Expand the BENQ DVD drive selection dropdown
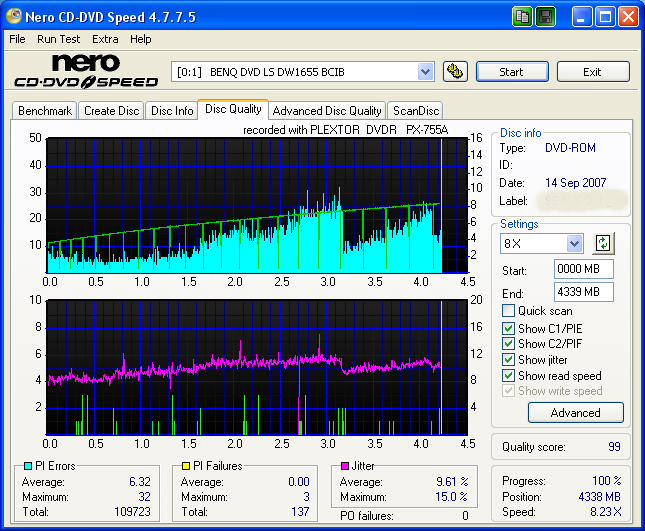Image resolution: width=645 pixels, height=531 pixels. [x=425, y=72]
